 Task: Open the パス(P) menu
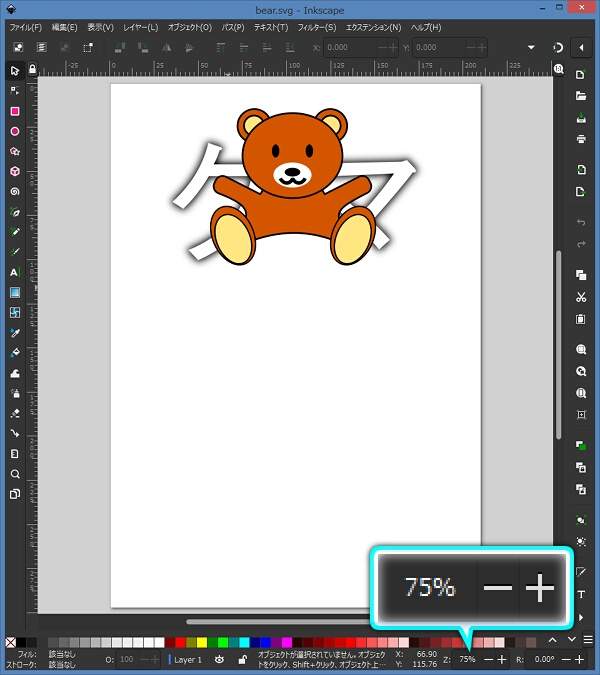click(233, 27)
